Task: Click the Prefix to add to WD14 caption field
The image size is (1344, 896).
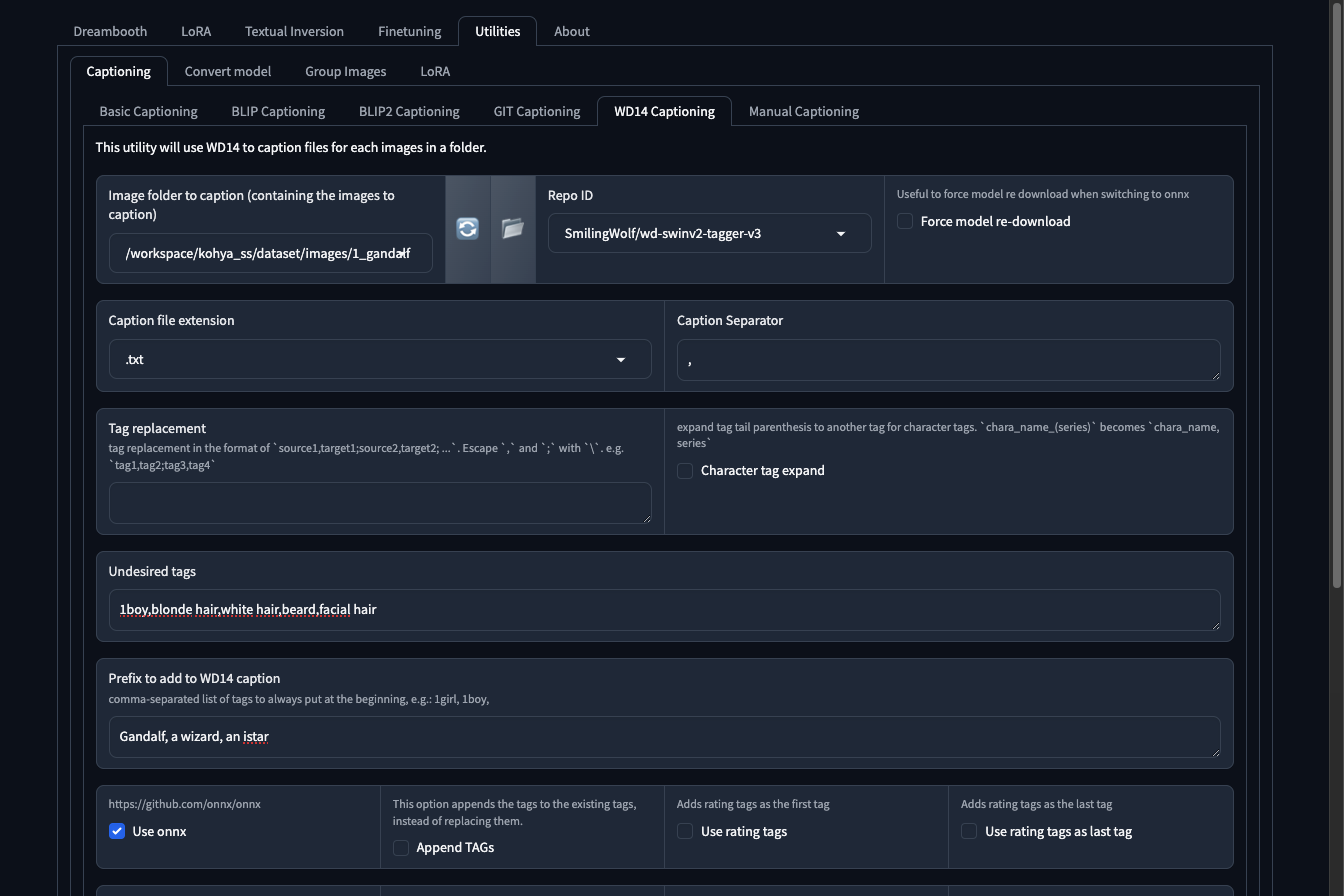Action: tap(665, 736)
